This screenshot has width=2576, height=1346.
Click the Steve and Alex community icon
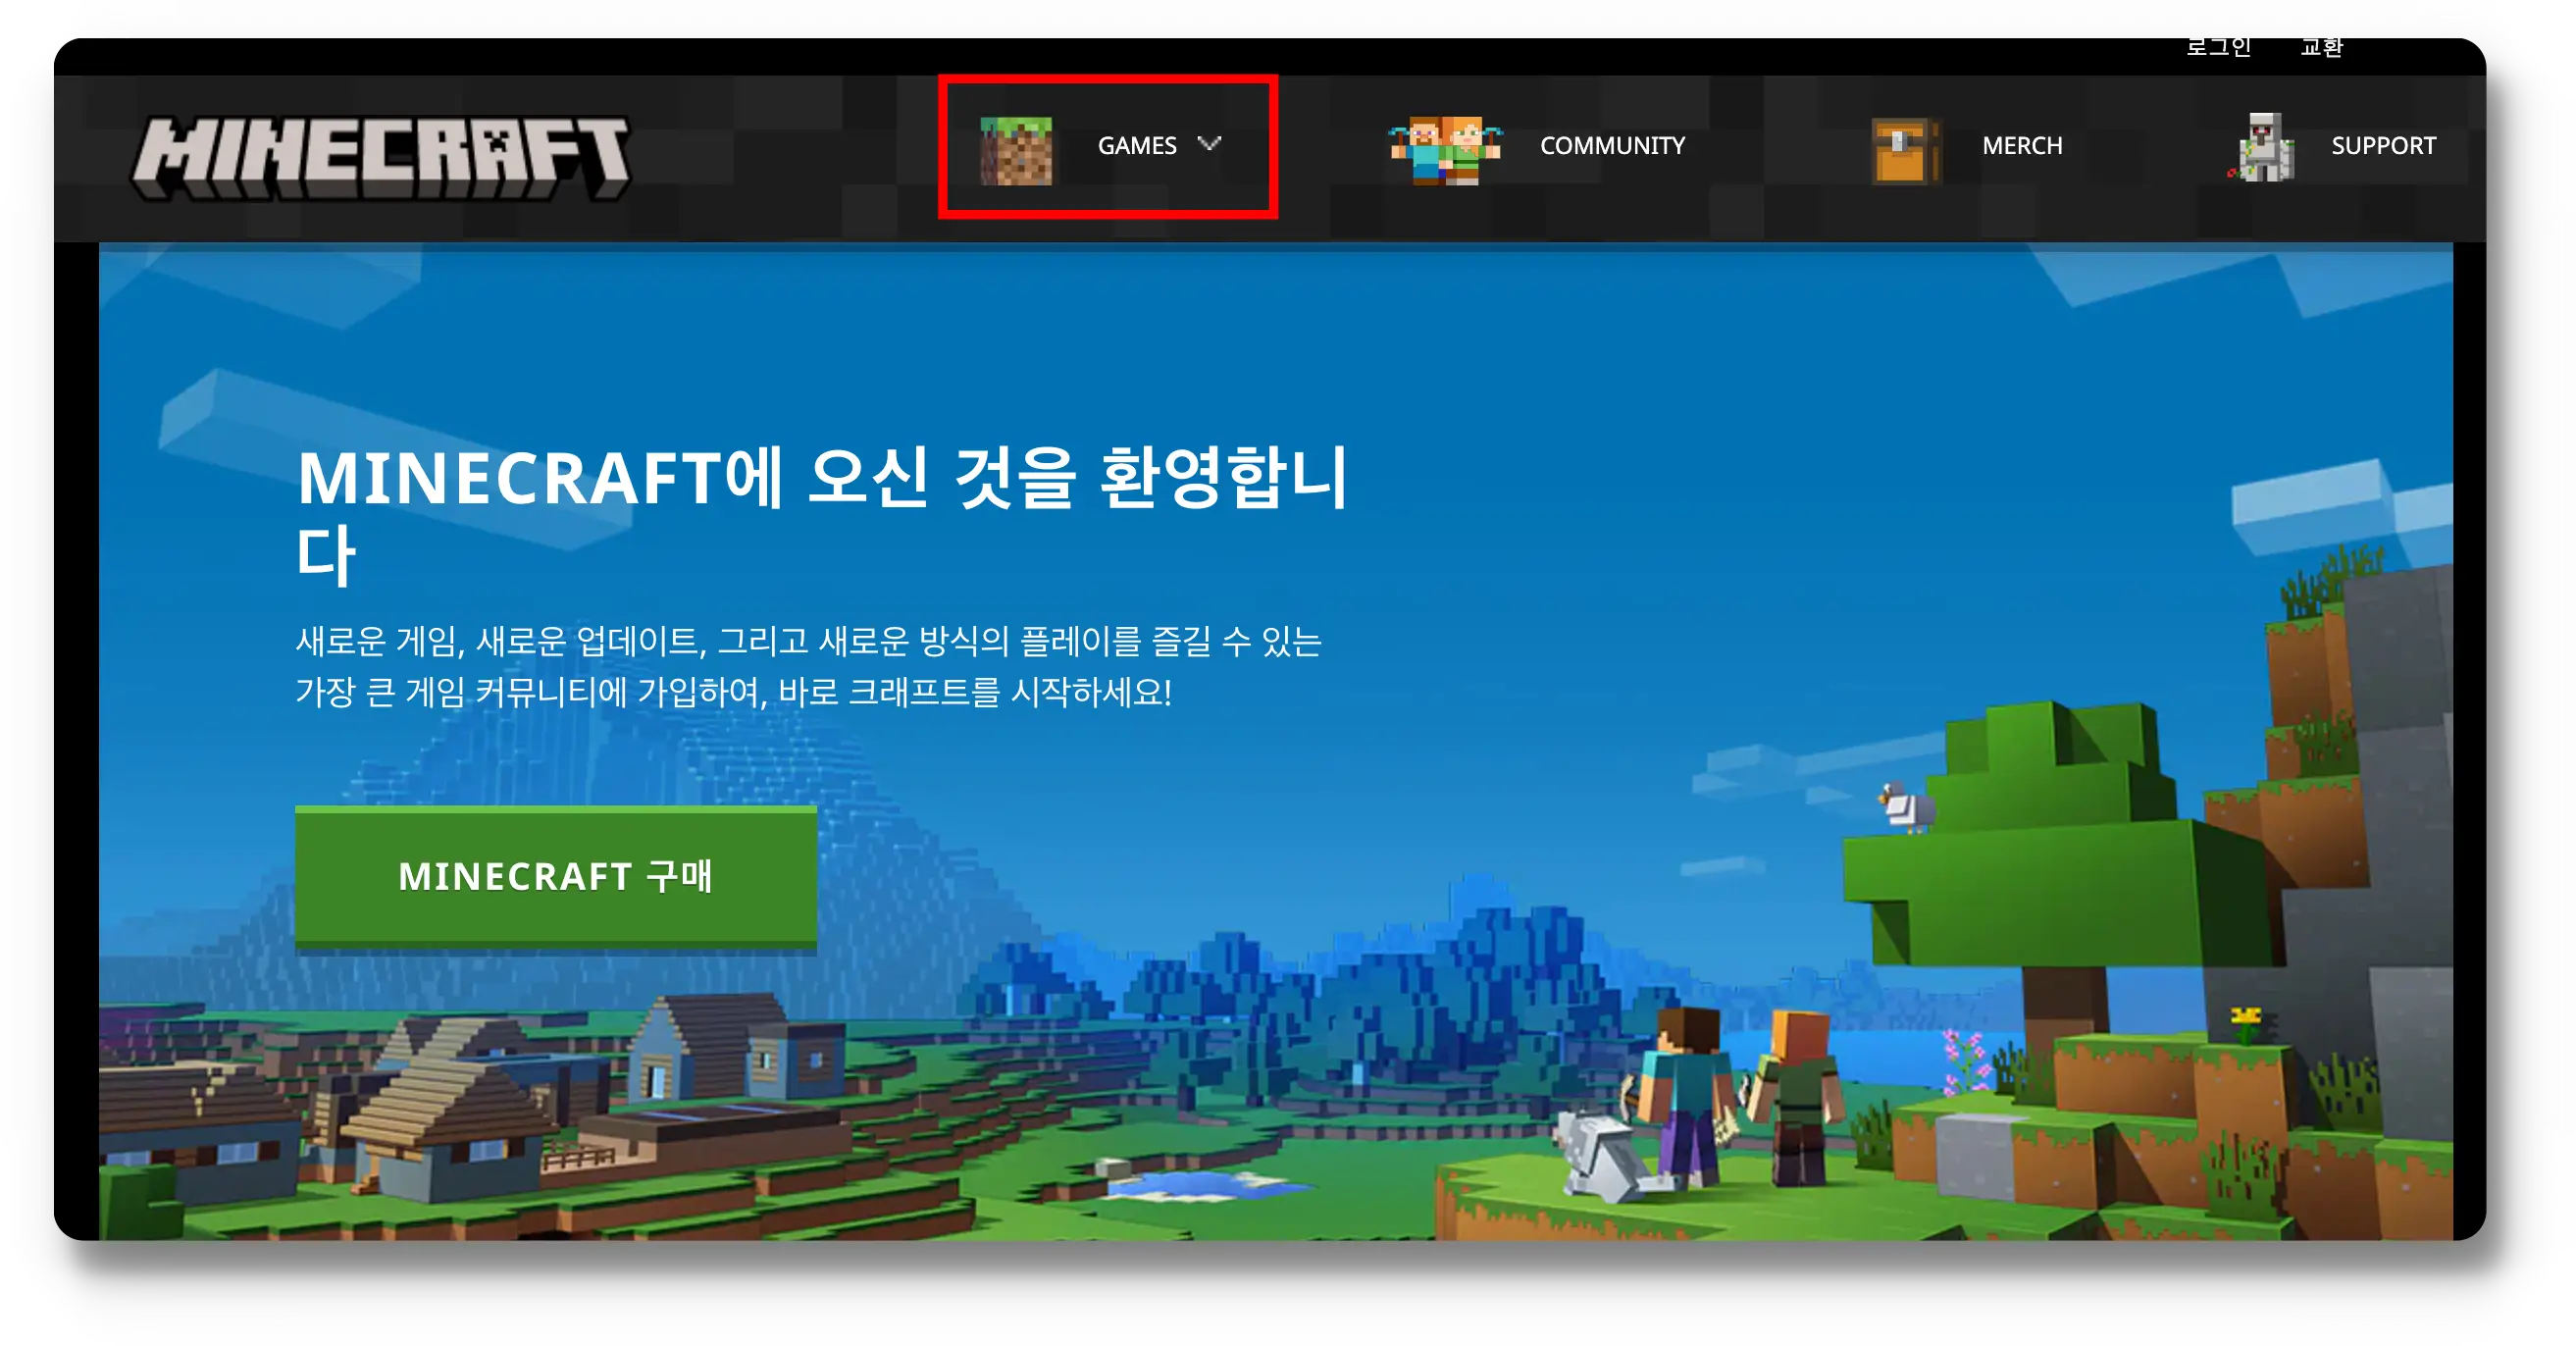[x=1444, y=150]
